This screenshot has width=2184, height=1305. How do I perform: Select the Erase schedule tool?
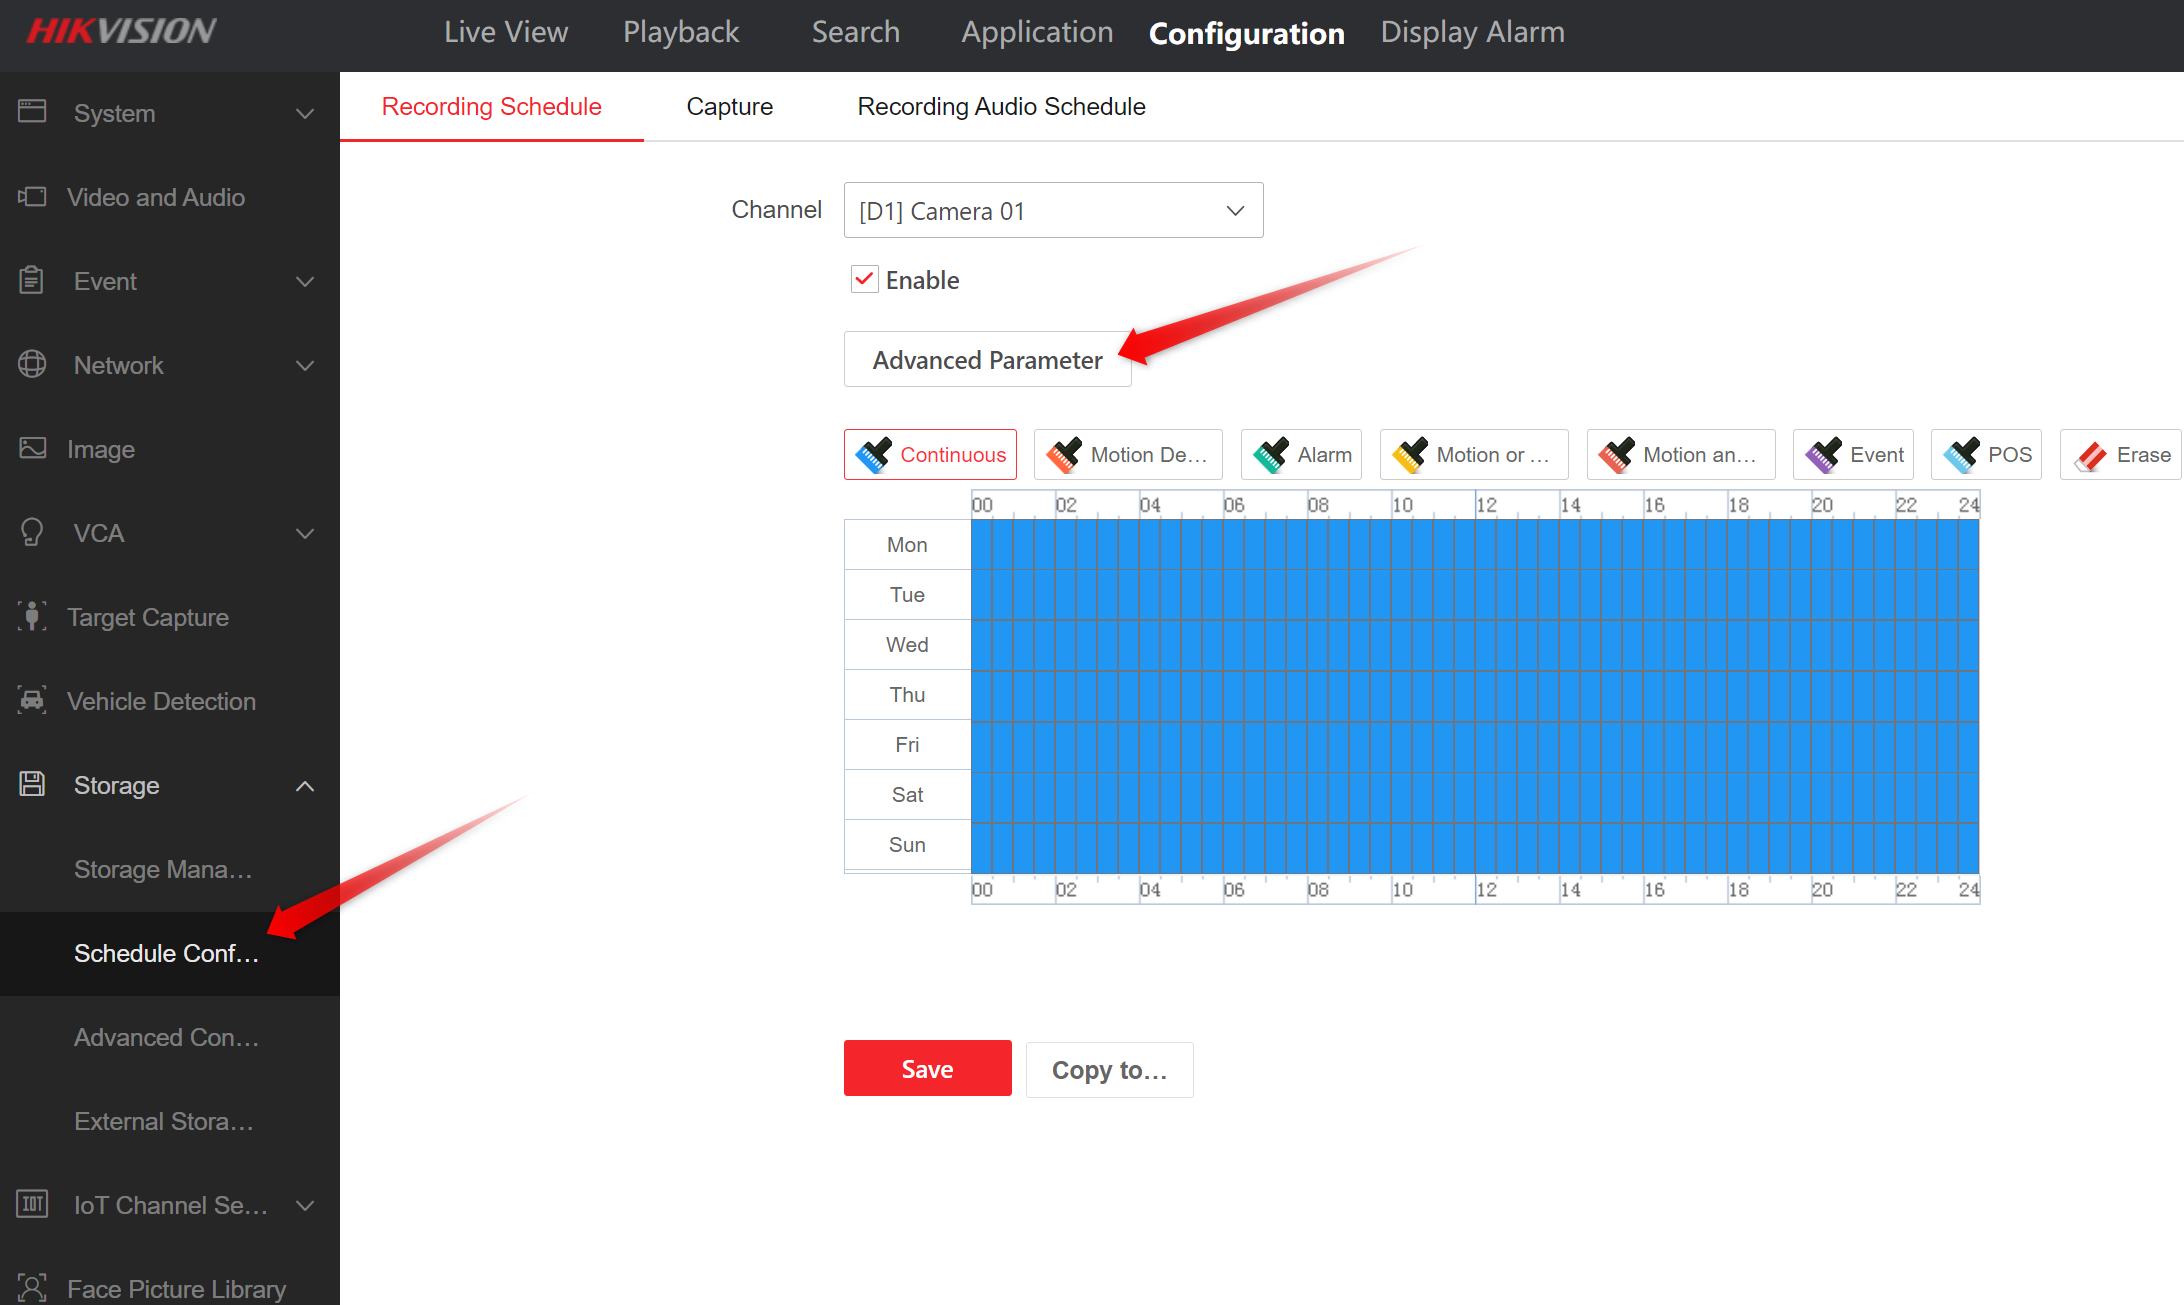[2120, 455]
